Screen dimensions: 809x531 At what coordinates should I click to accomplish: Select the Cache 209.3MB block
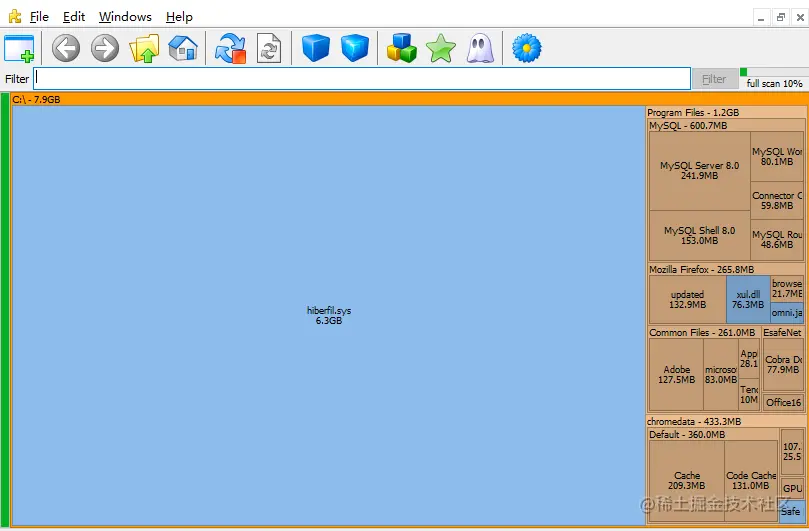pyautogui.click(x=687, y=480)
